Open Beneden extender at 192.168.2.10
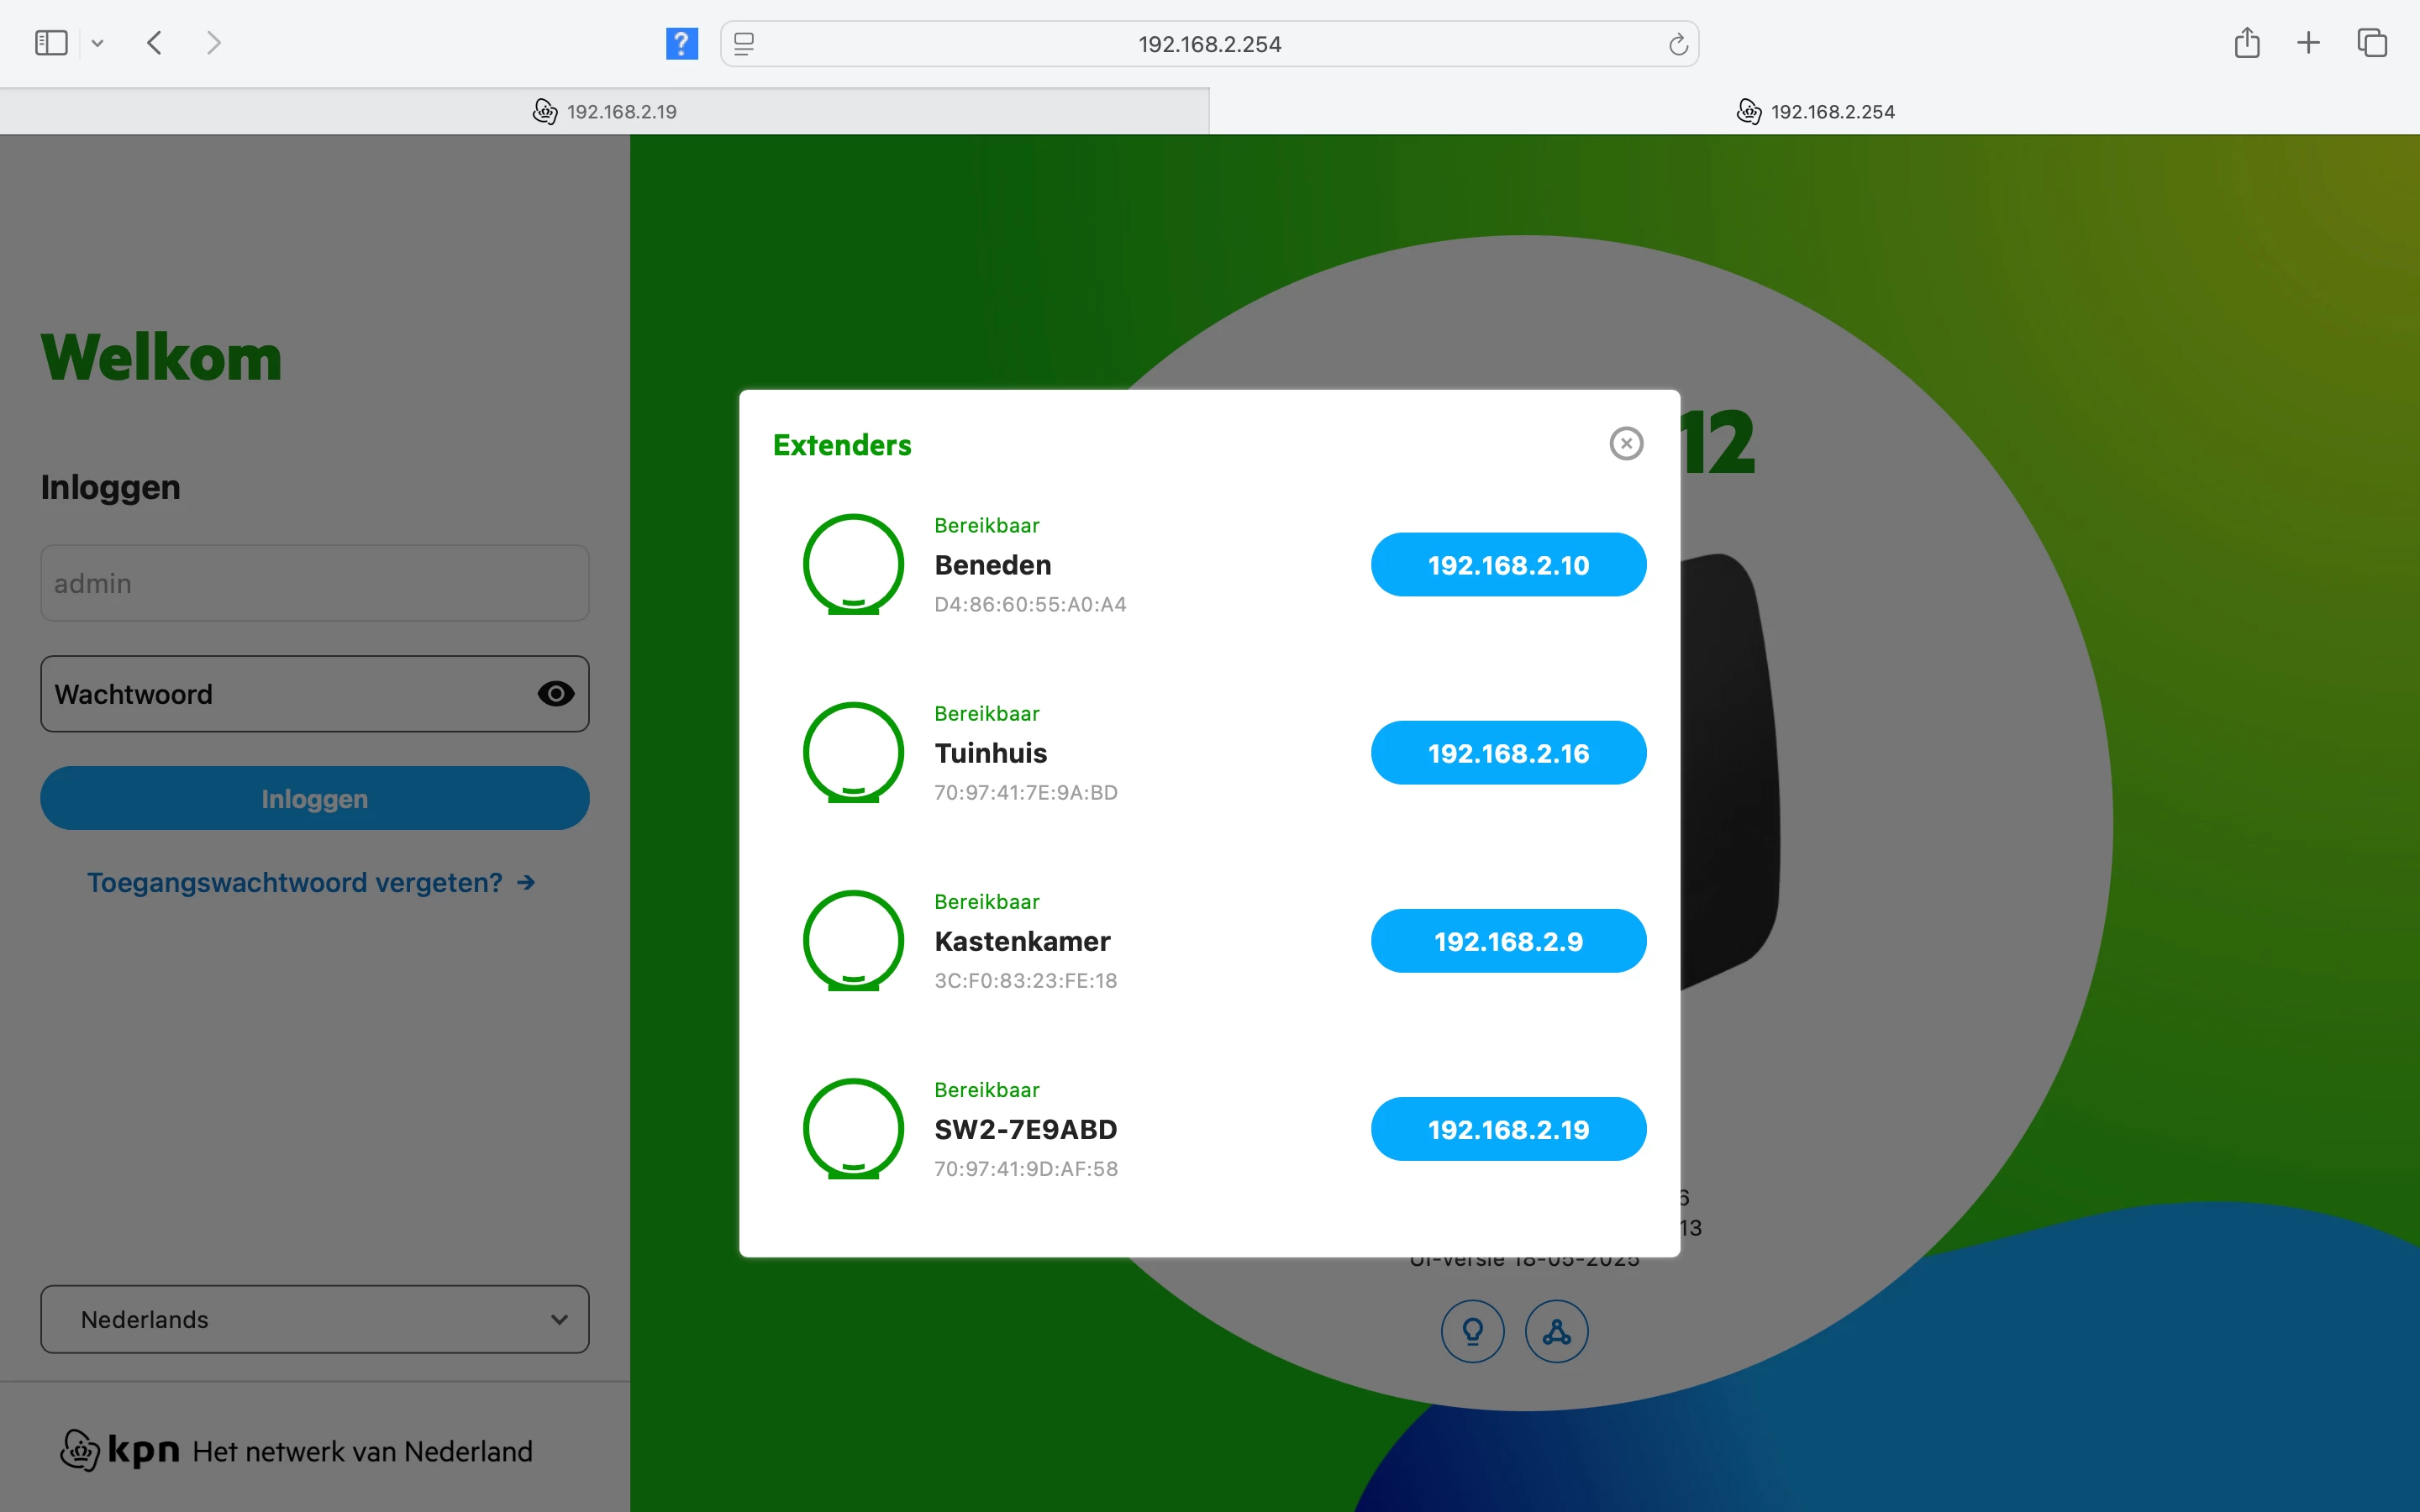This screenshot has width=2420, height=1512. (1508, 565)
